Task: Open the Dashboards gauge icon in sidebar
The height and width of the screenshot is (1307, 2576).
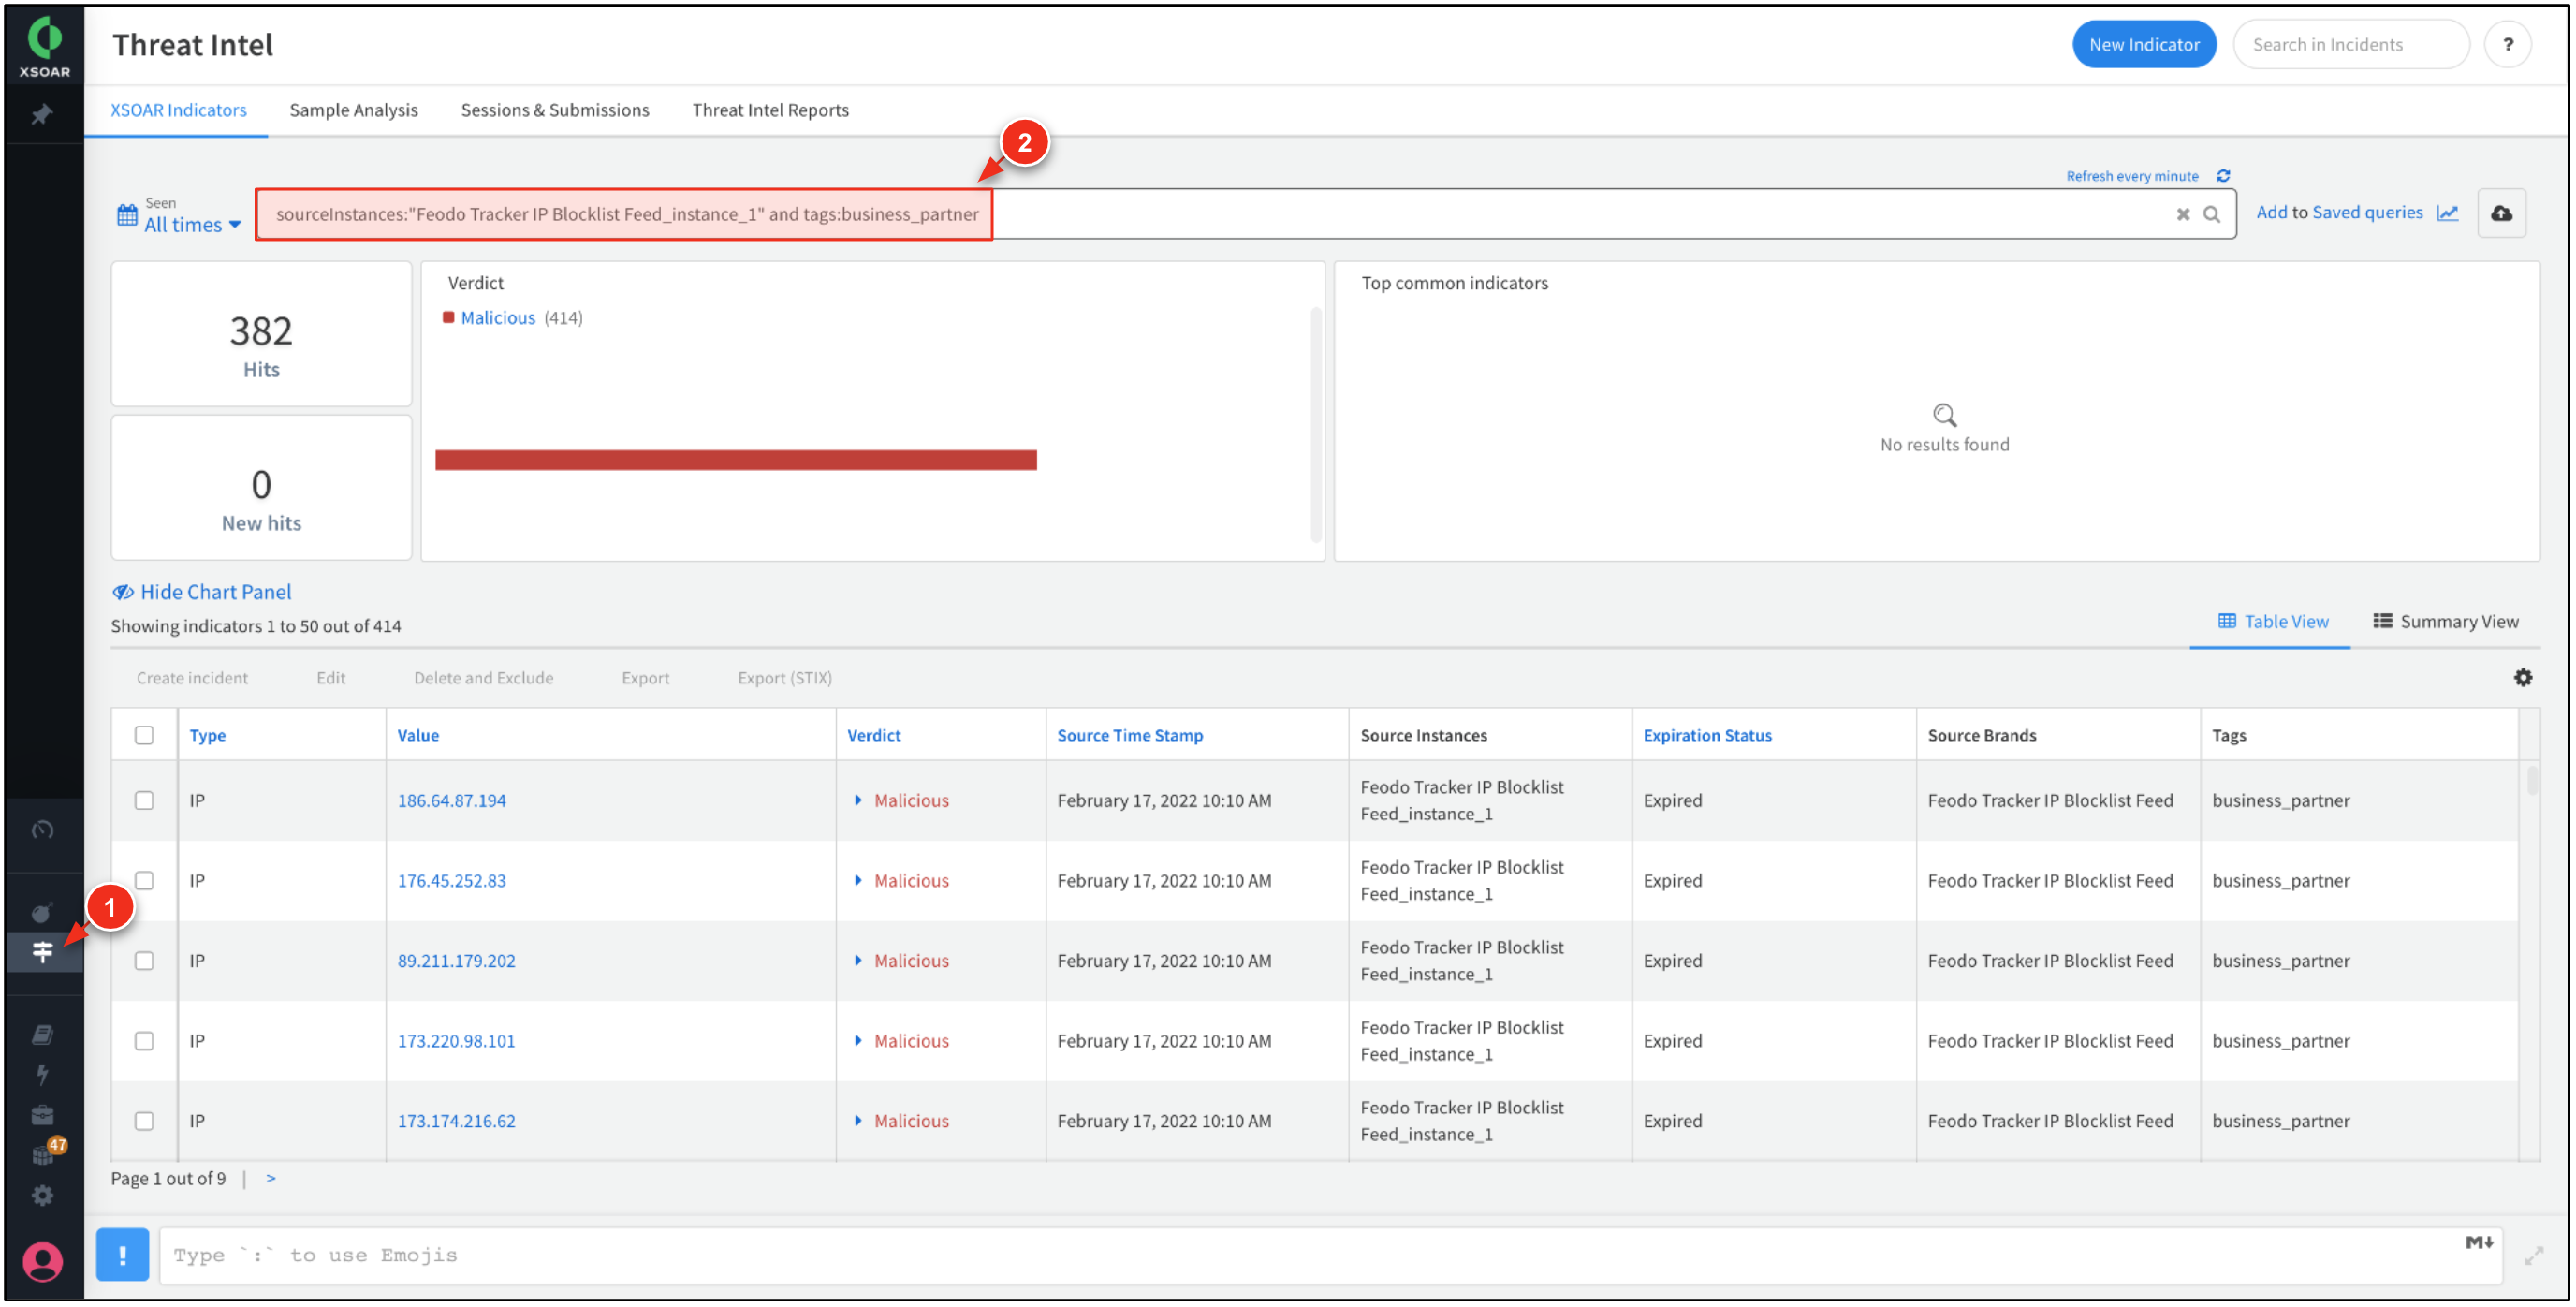Action: tap(42, 830)
